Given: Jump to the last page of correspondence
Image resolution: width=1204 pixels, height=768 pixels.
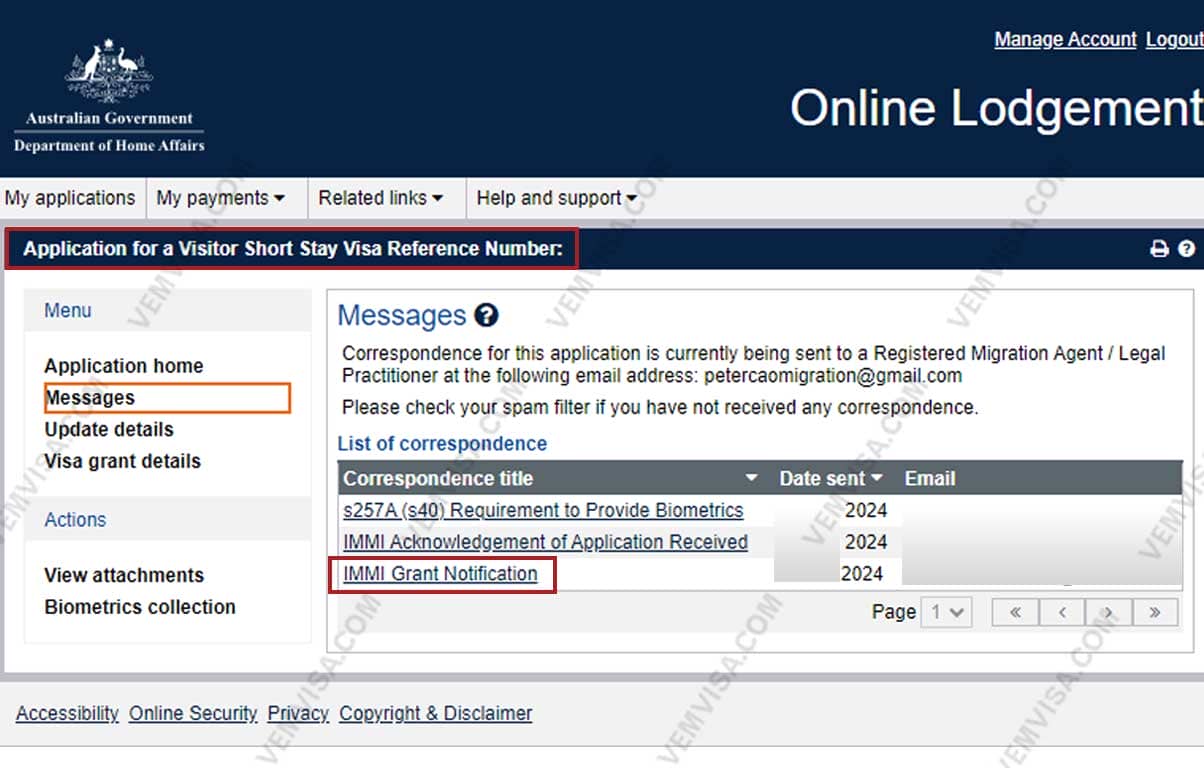Looking at the screenshot, I should (1154, 612).
